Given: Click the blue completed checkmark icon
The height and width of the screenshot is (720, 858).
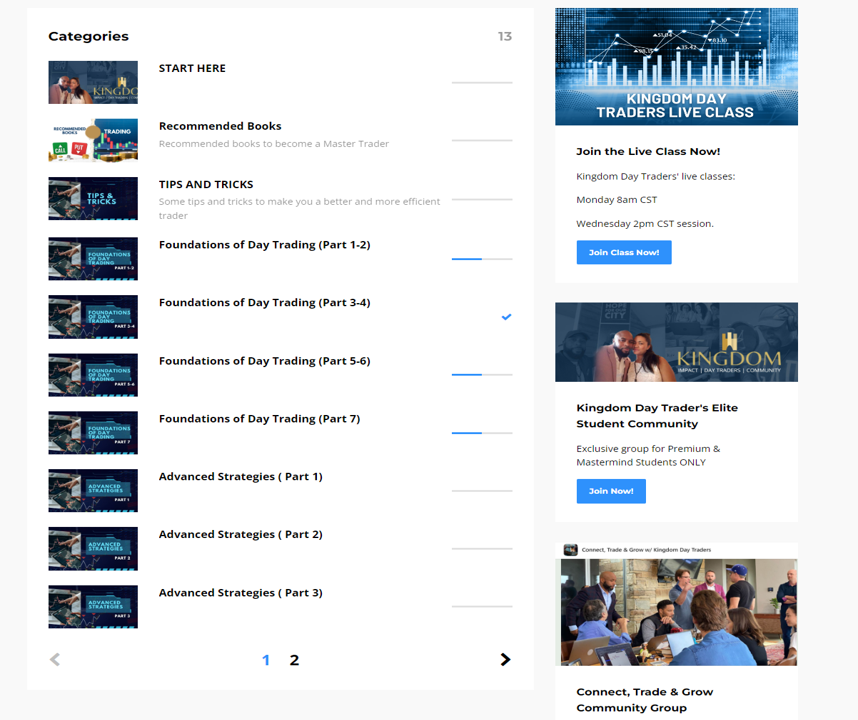Looking at the screenshot, I should 506,317.
